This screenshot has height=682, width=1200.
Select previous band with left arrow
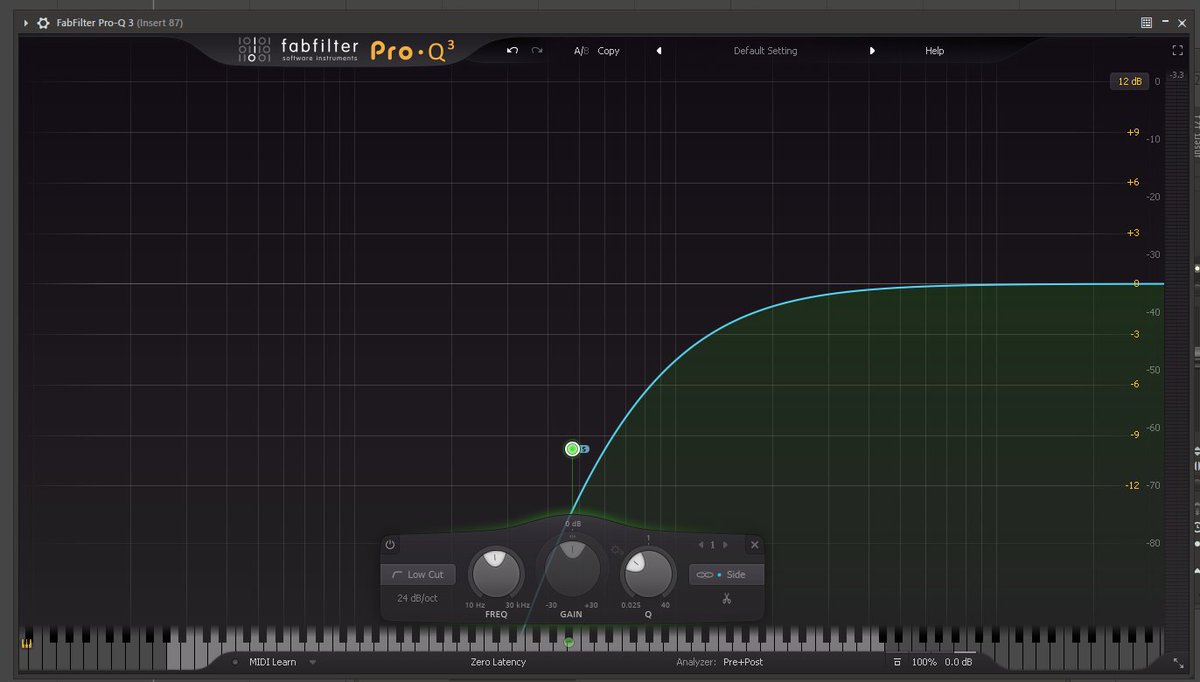[701, 545]
